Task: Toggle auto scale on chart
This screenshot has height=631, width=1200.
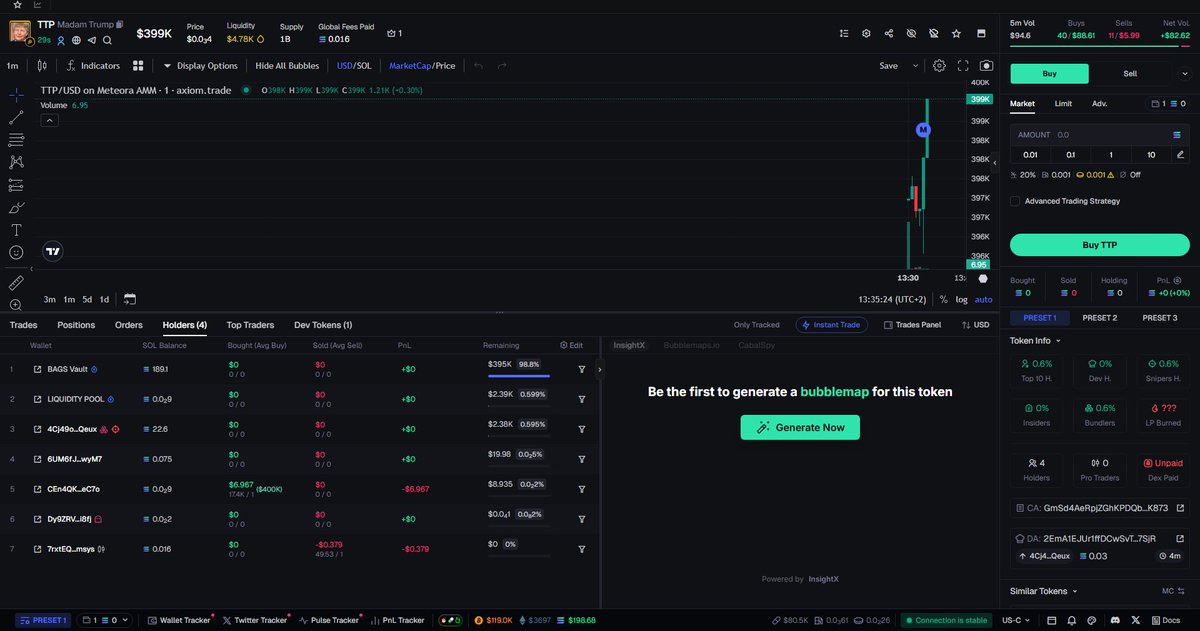Action: (x=984, y=299)
